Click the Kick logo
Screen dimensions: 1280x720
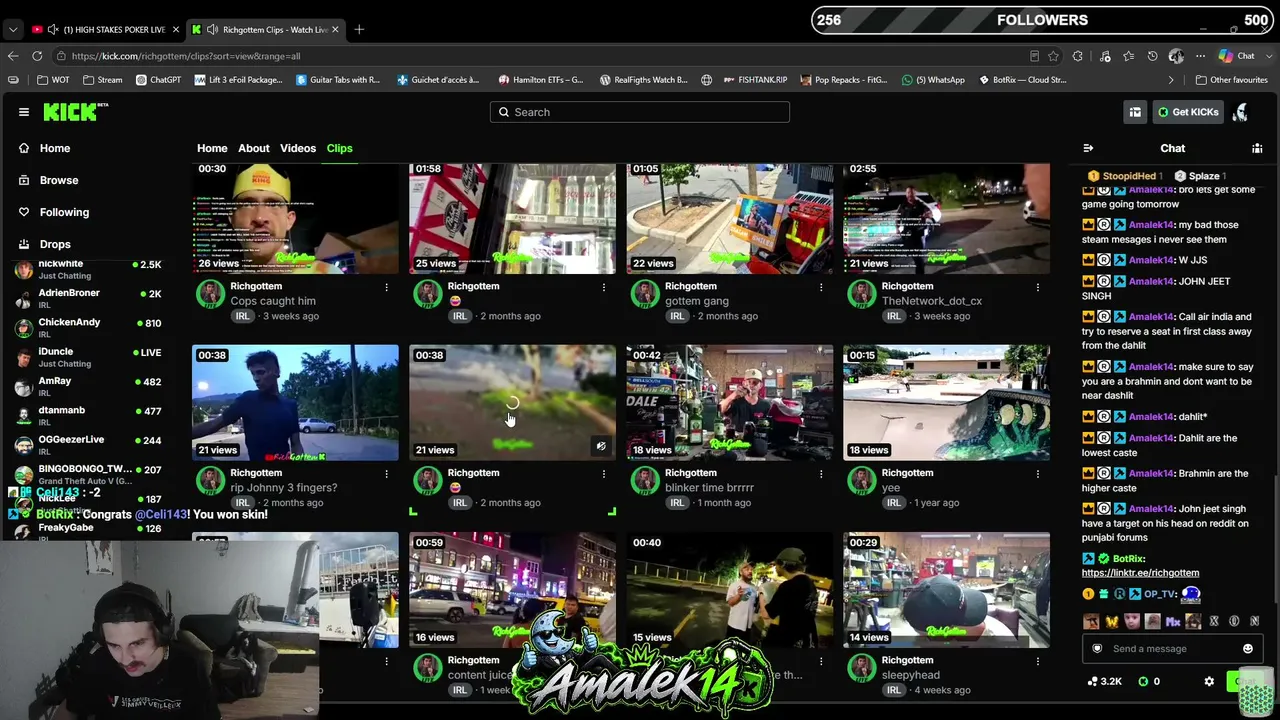point(75,112)
